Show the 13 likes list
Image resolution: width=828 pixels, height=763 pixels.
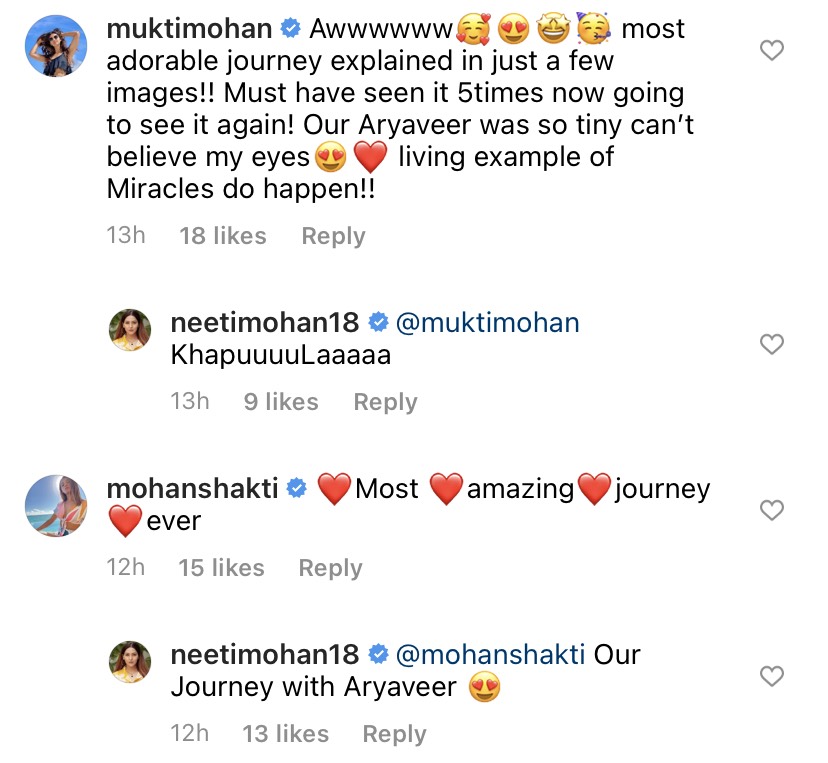(x=285, y=734)
